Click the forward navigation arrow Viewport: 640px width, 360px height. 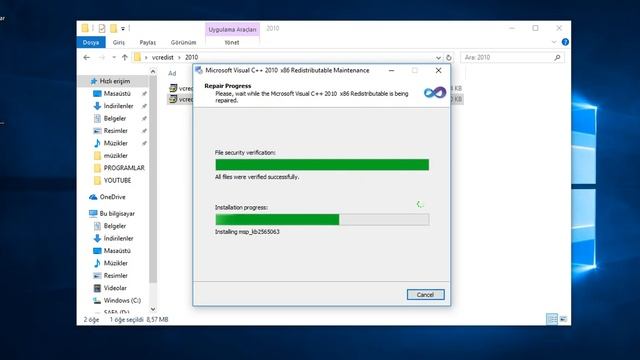(x=102, y=58)
